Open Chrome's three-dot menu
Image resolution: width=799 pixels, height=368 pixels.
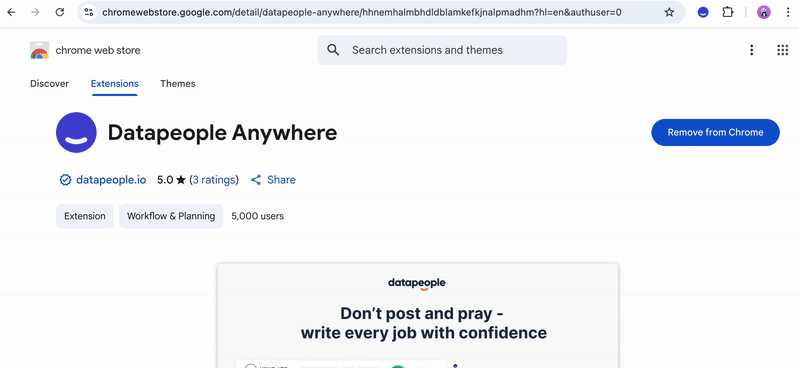pos(788,12)
